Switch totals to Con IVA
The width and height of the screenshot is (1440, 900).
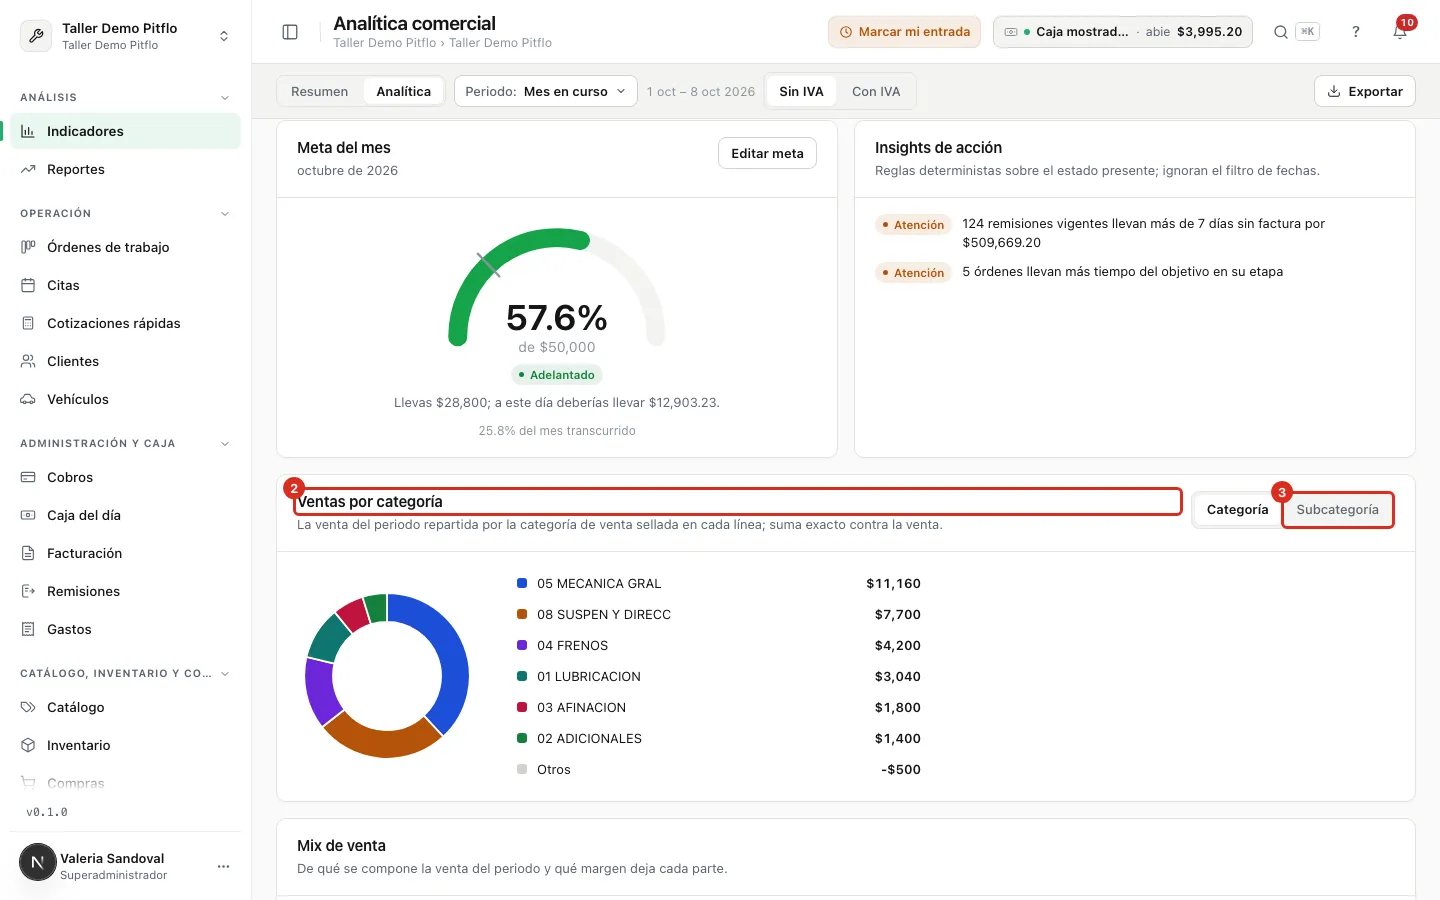(x=876, y=91)
